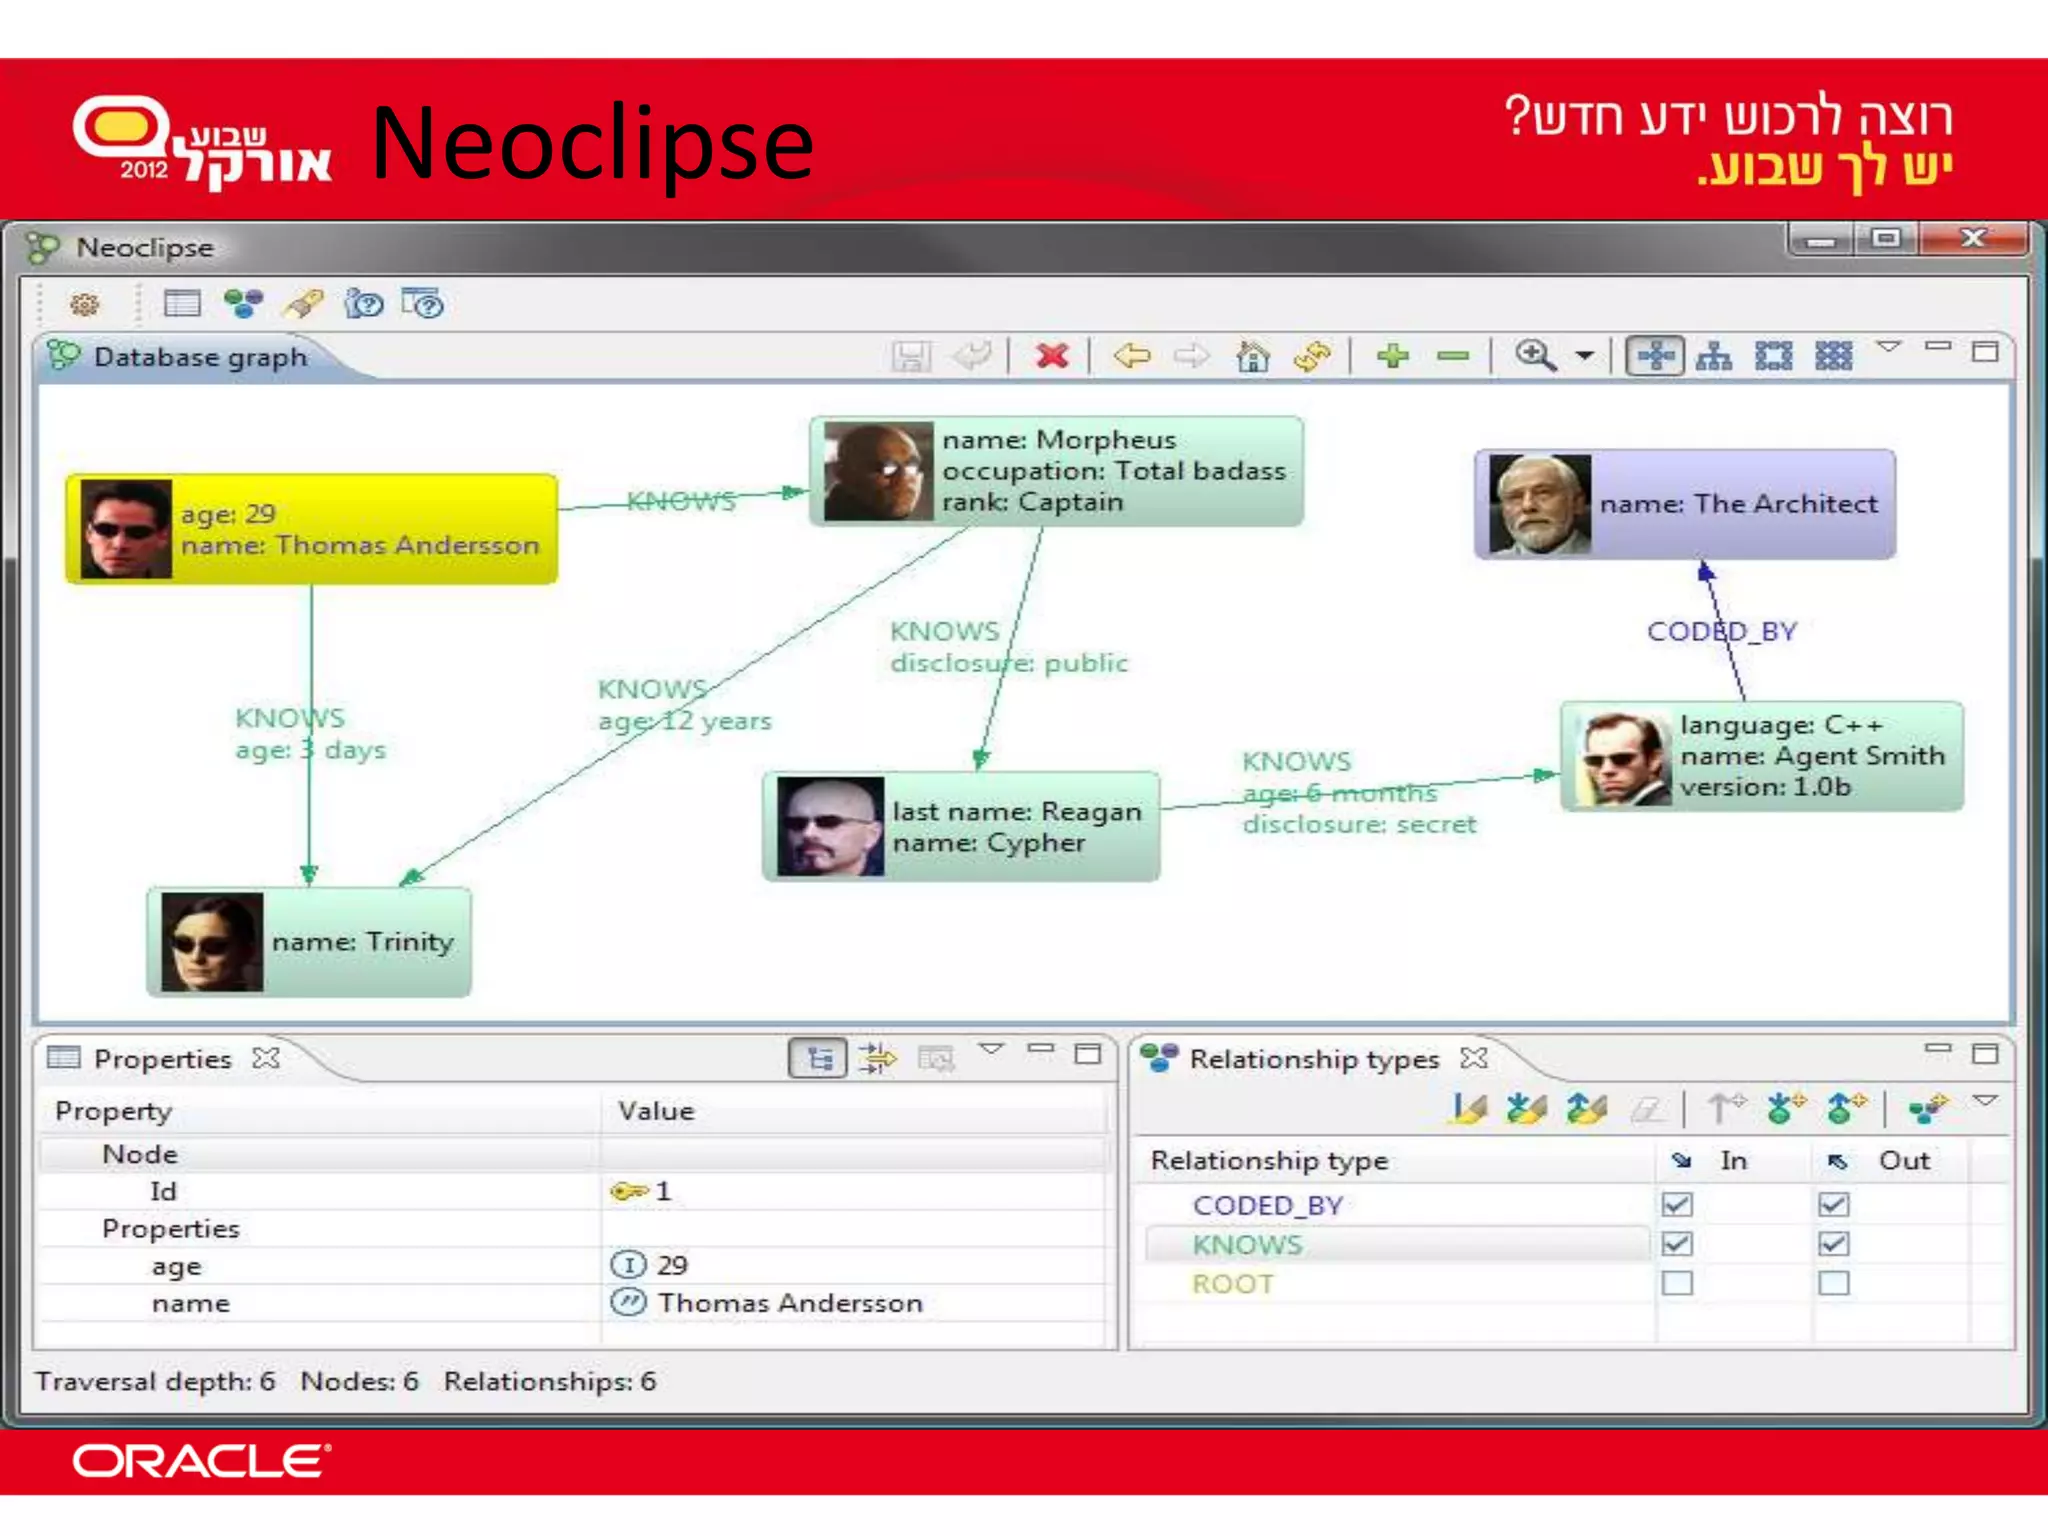Open the help view icon in main toolbar
Image resolution: width=2048 pixels, height=1536 pixels.
tap(363, 303)
